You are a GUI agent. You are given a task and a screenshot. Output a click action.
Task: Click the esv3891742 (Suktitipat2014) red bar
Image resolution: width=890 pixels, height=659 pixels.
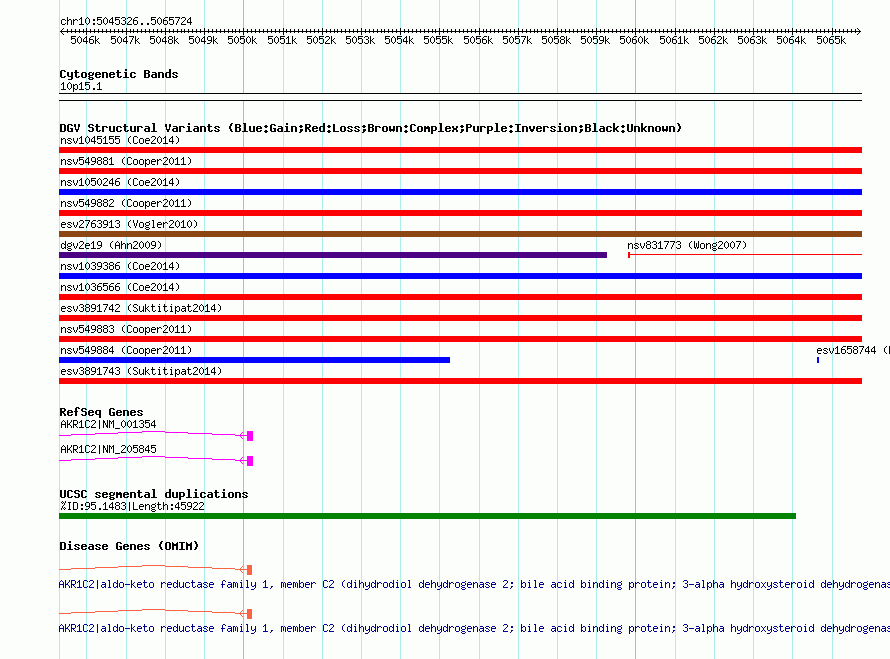pos(460,318)
